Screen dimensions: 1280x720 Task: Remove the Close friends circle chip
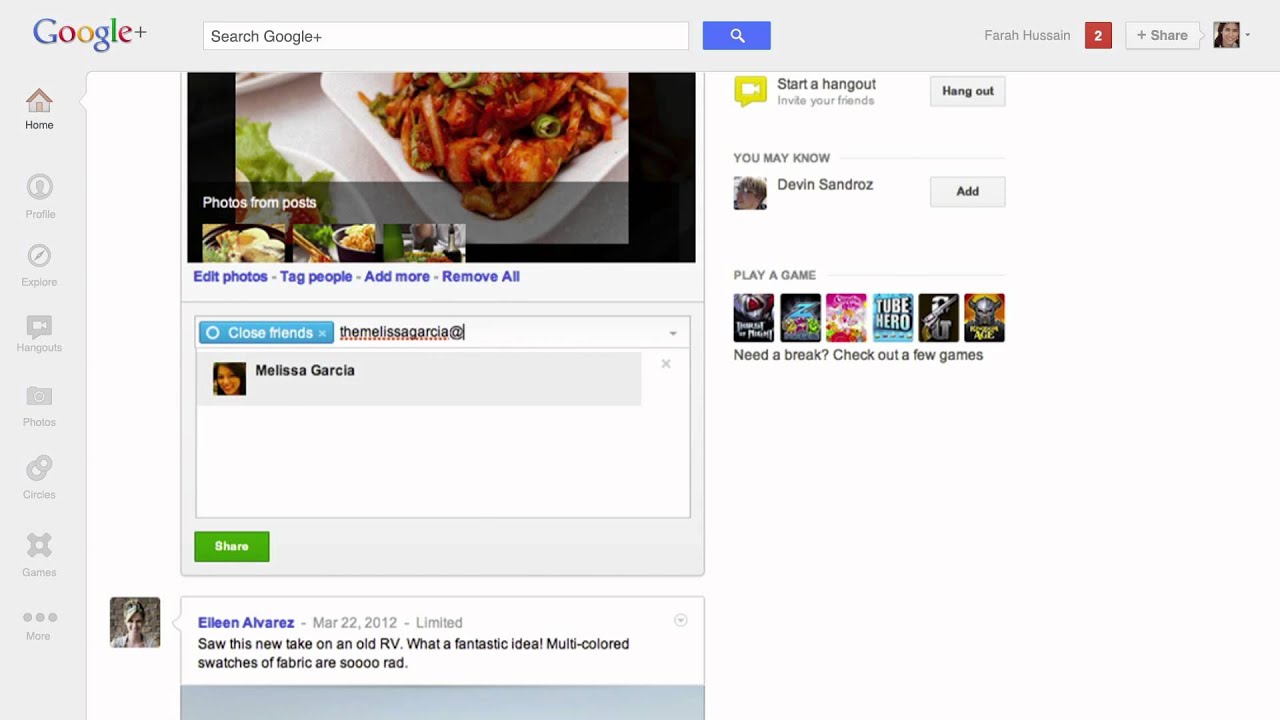(x=322, y=333)
